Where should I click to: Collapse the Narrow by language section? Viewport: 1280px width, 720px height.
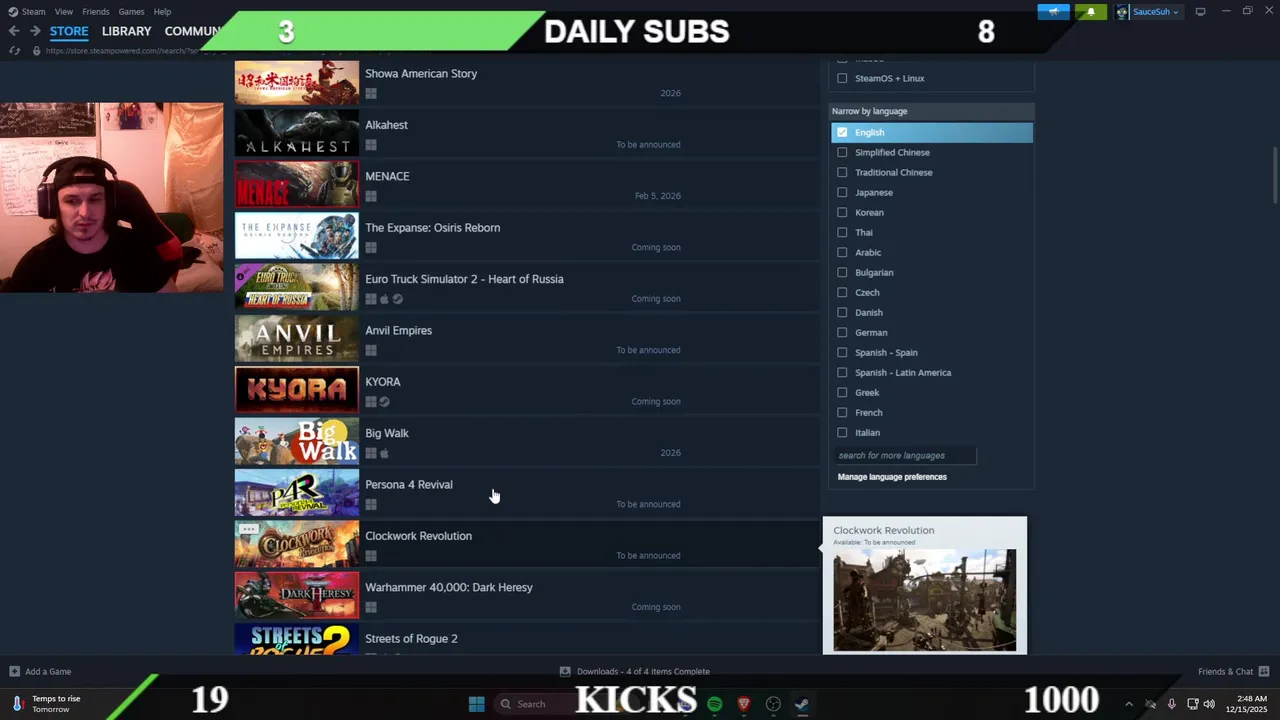pyautogui.click(x=932, y=111)
